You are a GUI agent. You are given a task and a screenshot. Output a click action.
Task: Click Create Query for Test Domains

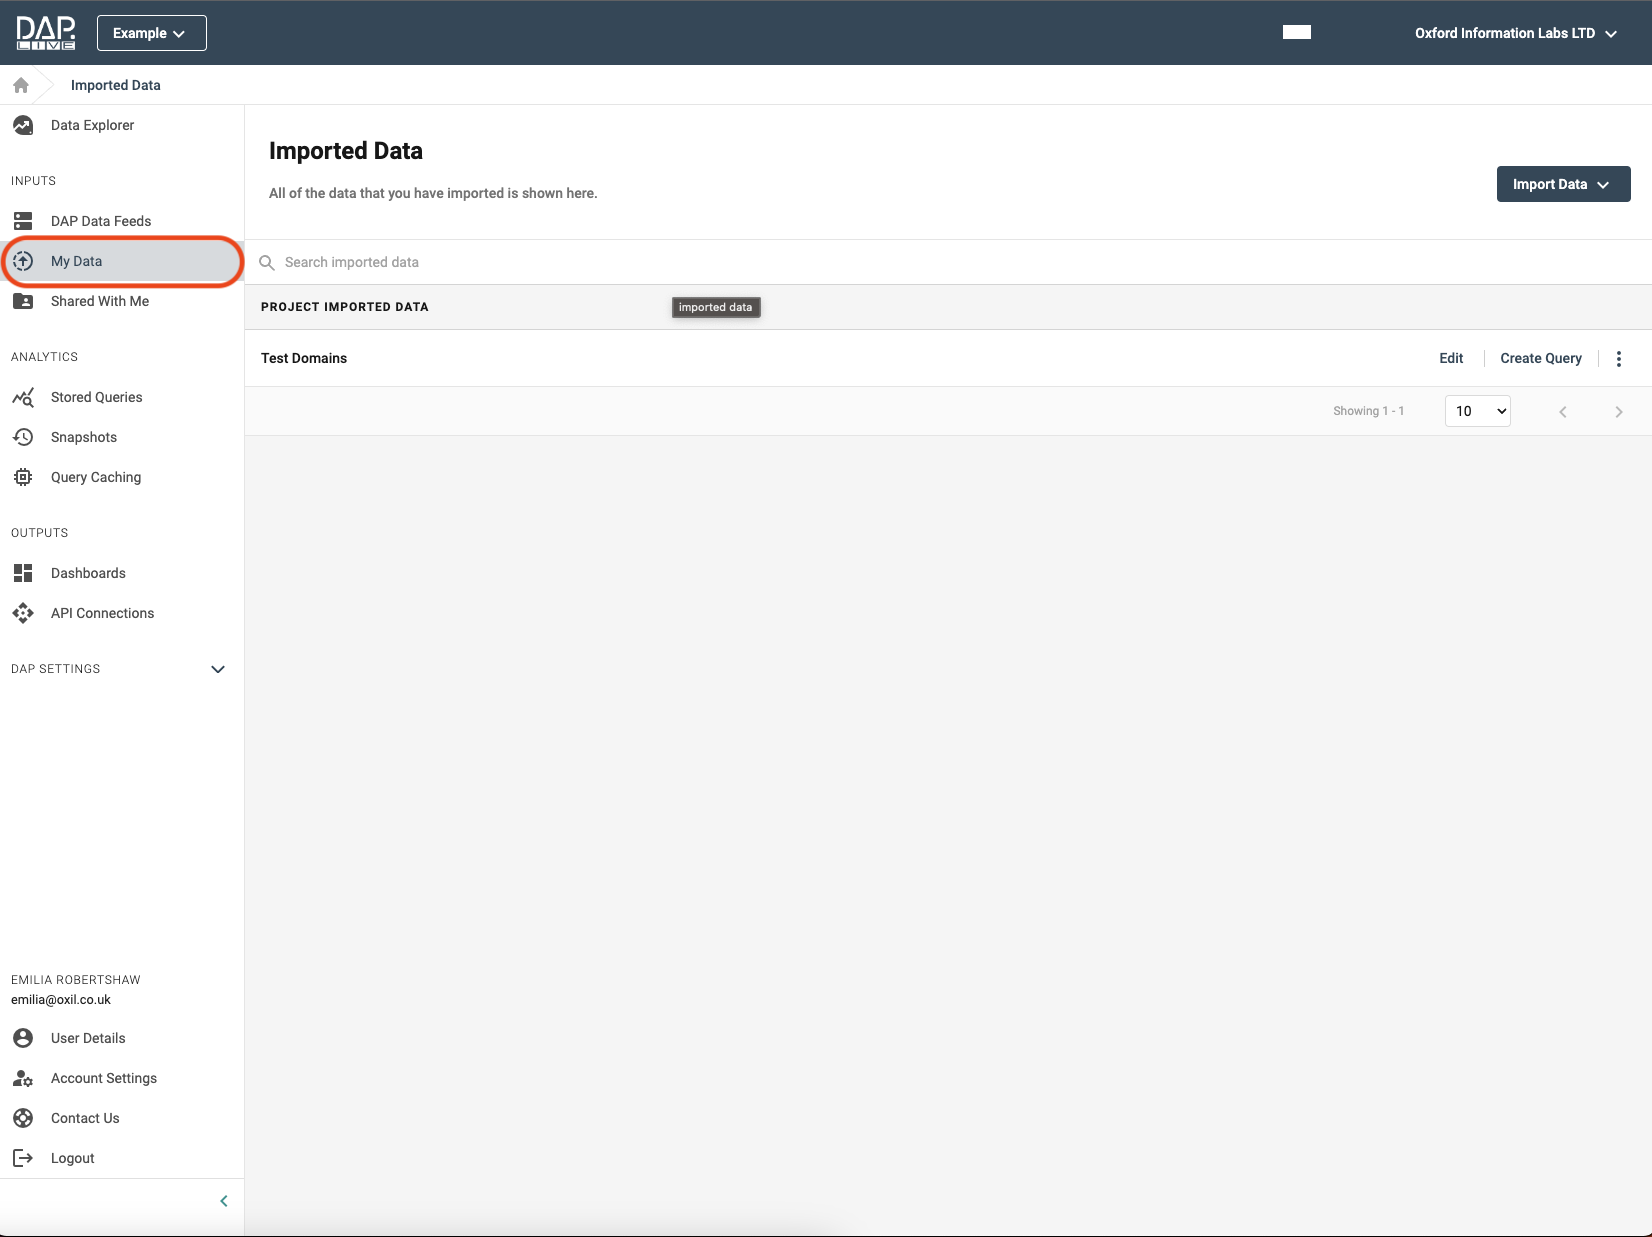click(x=1540, y=358)
